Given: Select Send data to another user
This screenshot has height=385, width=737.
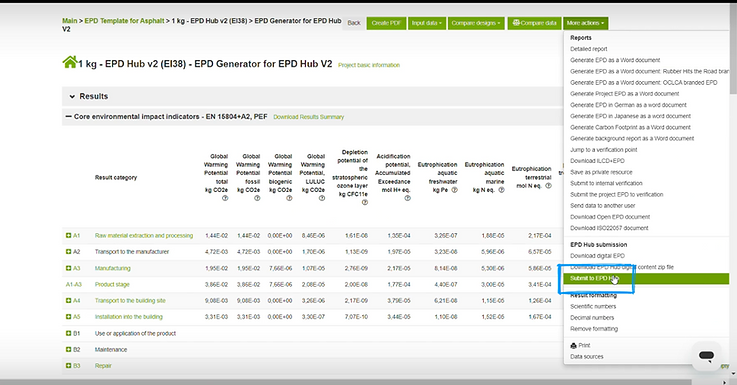Looking at the screenshot, I should [603, 206].
